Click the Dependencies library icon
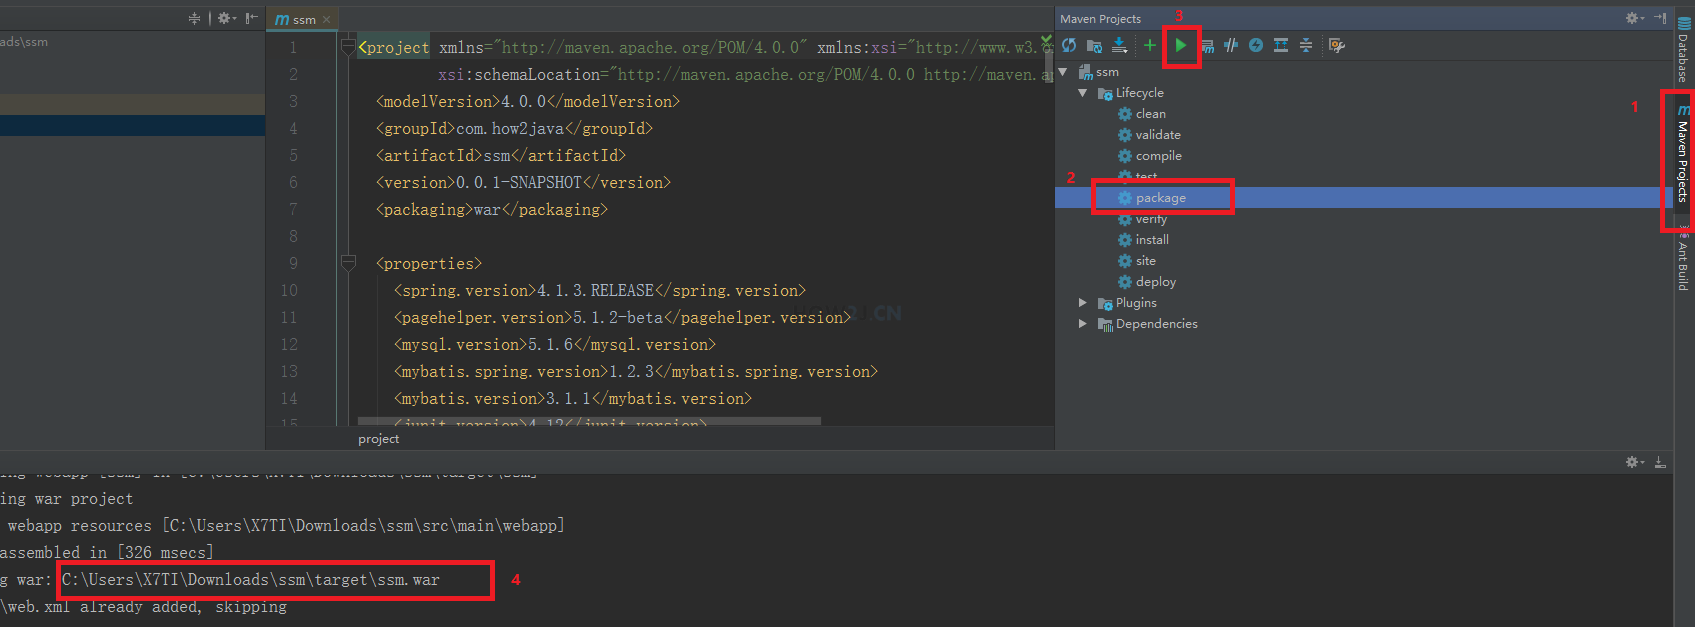The image size is (1695, 627). pyautogui.click(x=1105, y=324)
